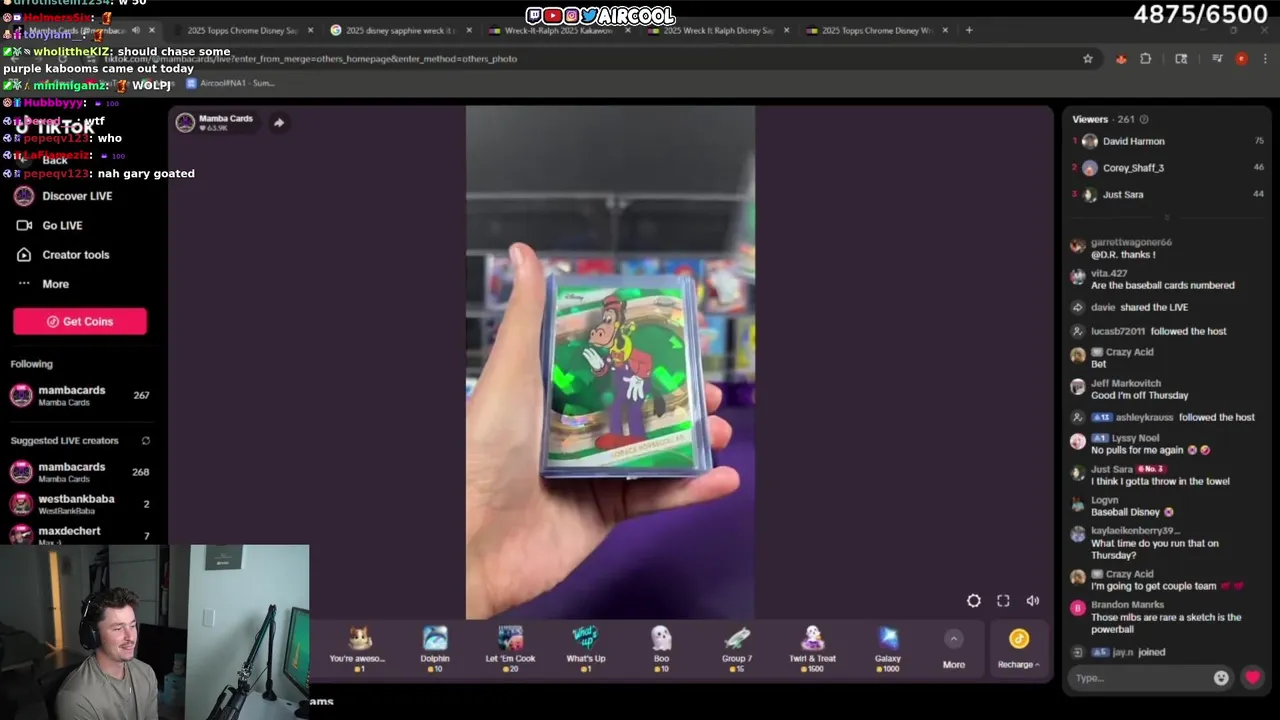
Task: Send the You're awesome gift
Action: tap(359, 648)
